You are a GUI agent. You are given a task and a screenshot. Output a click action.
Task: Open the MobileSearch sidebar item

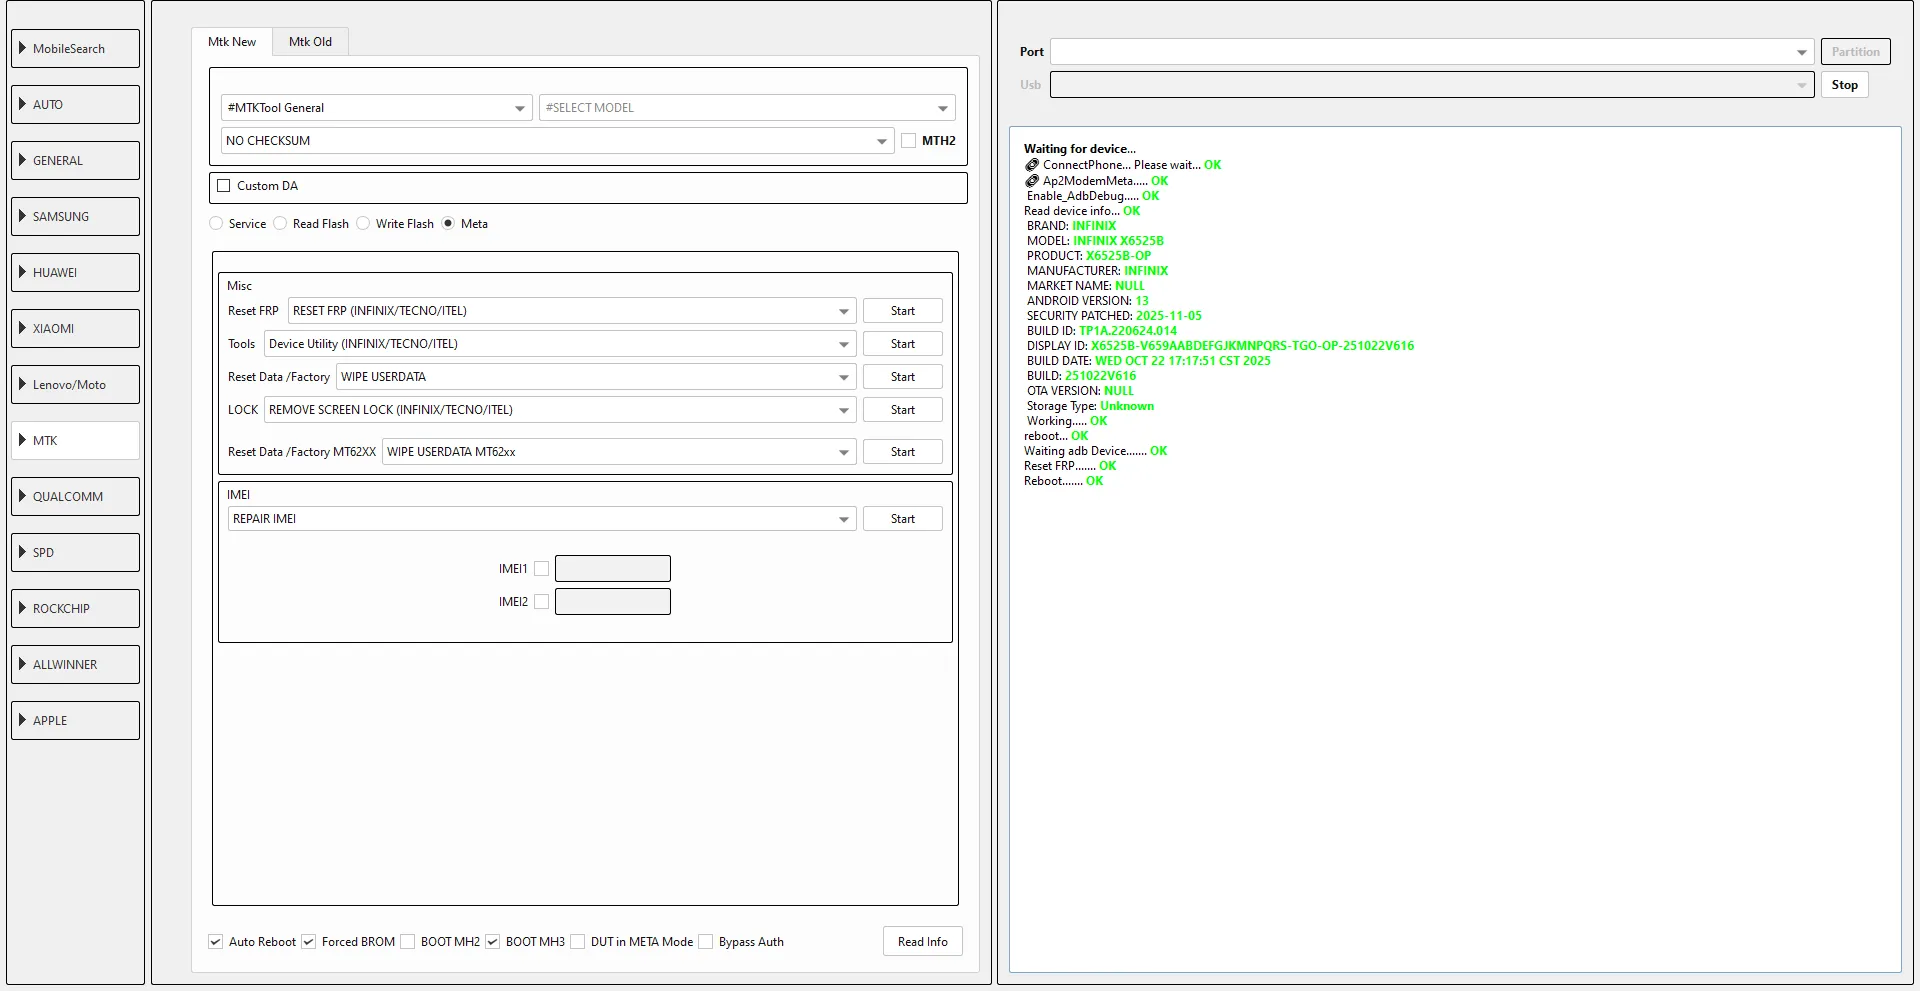click(x=75, y=48)
